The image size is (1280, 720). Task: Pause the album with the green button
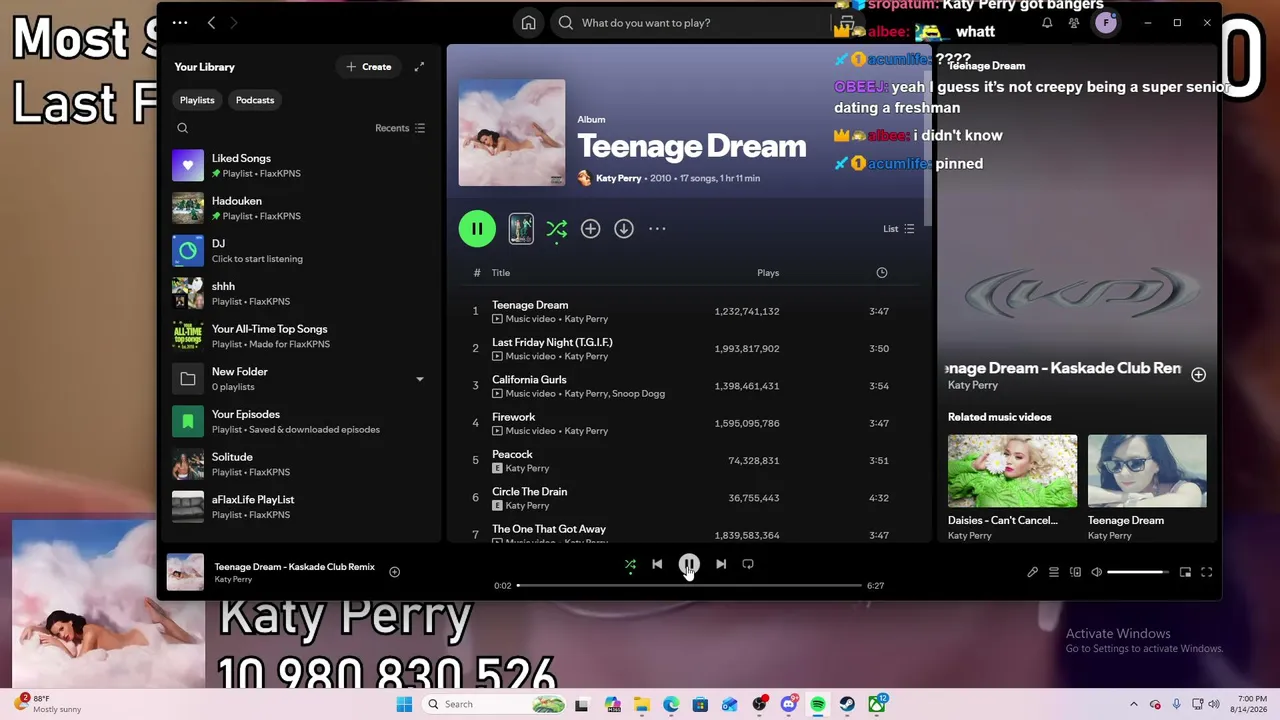click(477, 229)
